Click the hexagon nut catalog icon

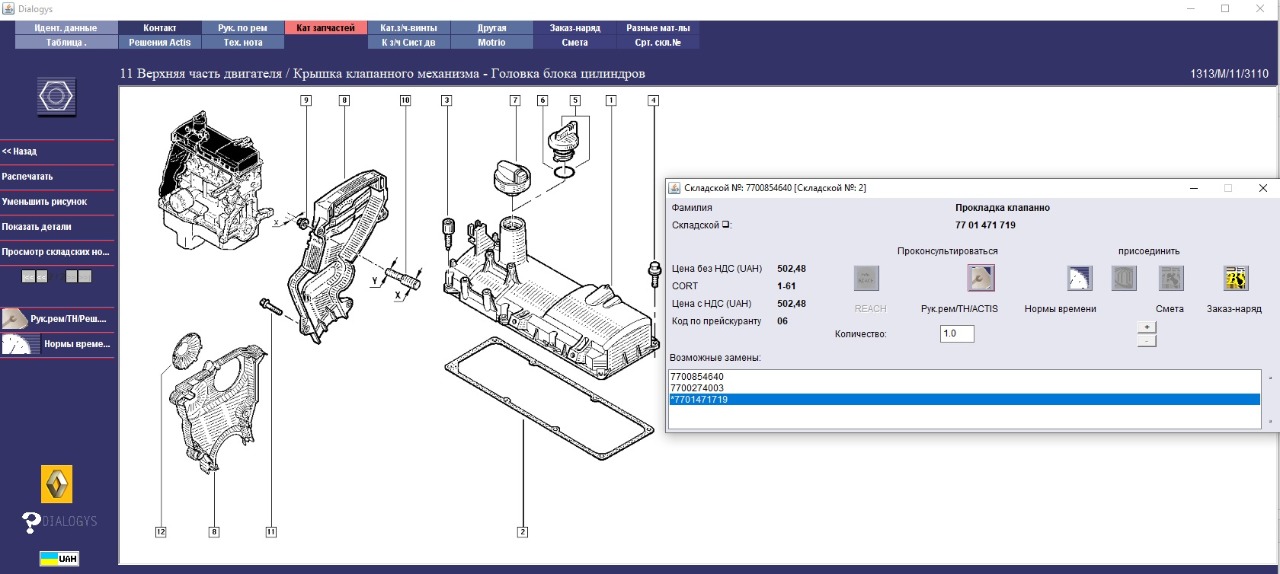point(56,96)
